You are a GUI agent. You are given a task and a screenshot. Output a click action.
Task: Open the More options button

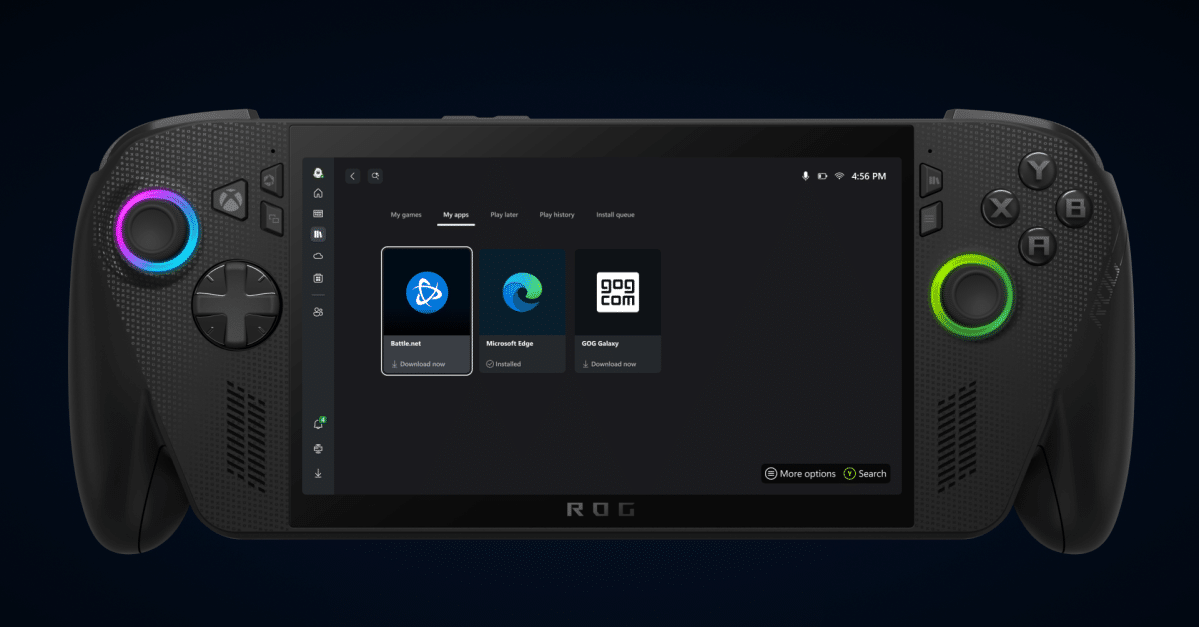point(799,473)
